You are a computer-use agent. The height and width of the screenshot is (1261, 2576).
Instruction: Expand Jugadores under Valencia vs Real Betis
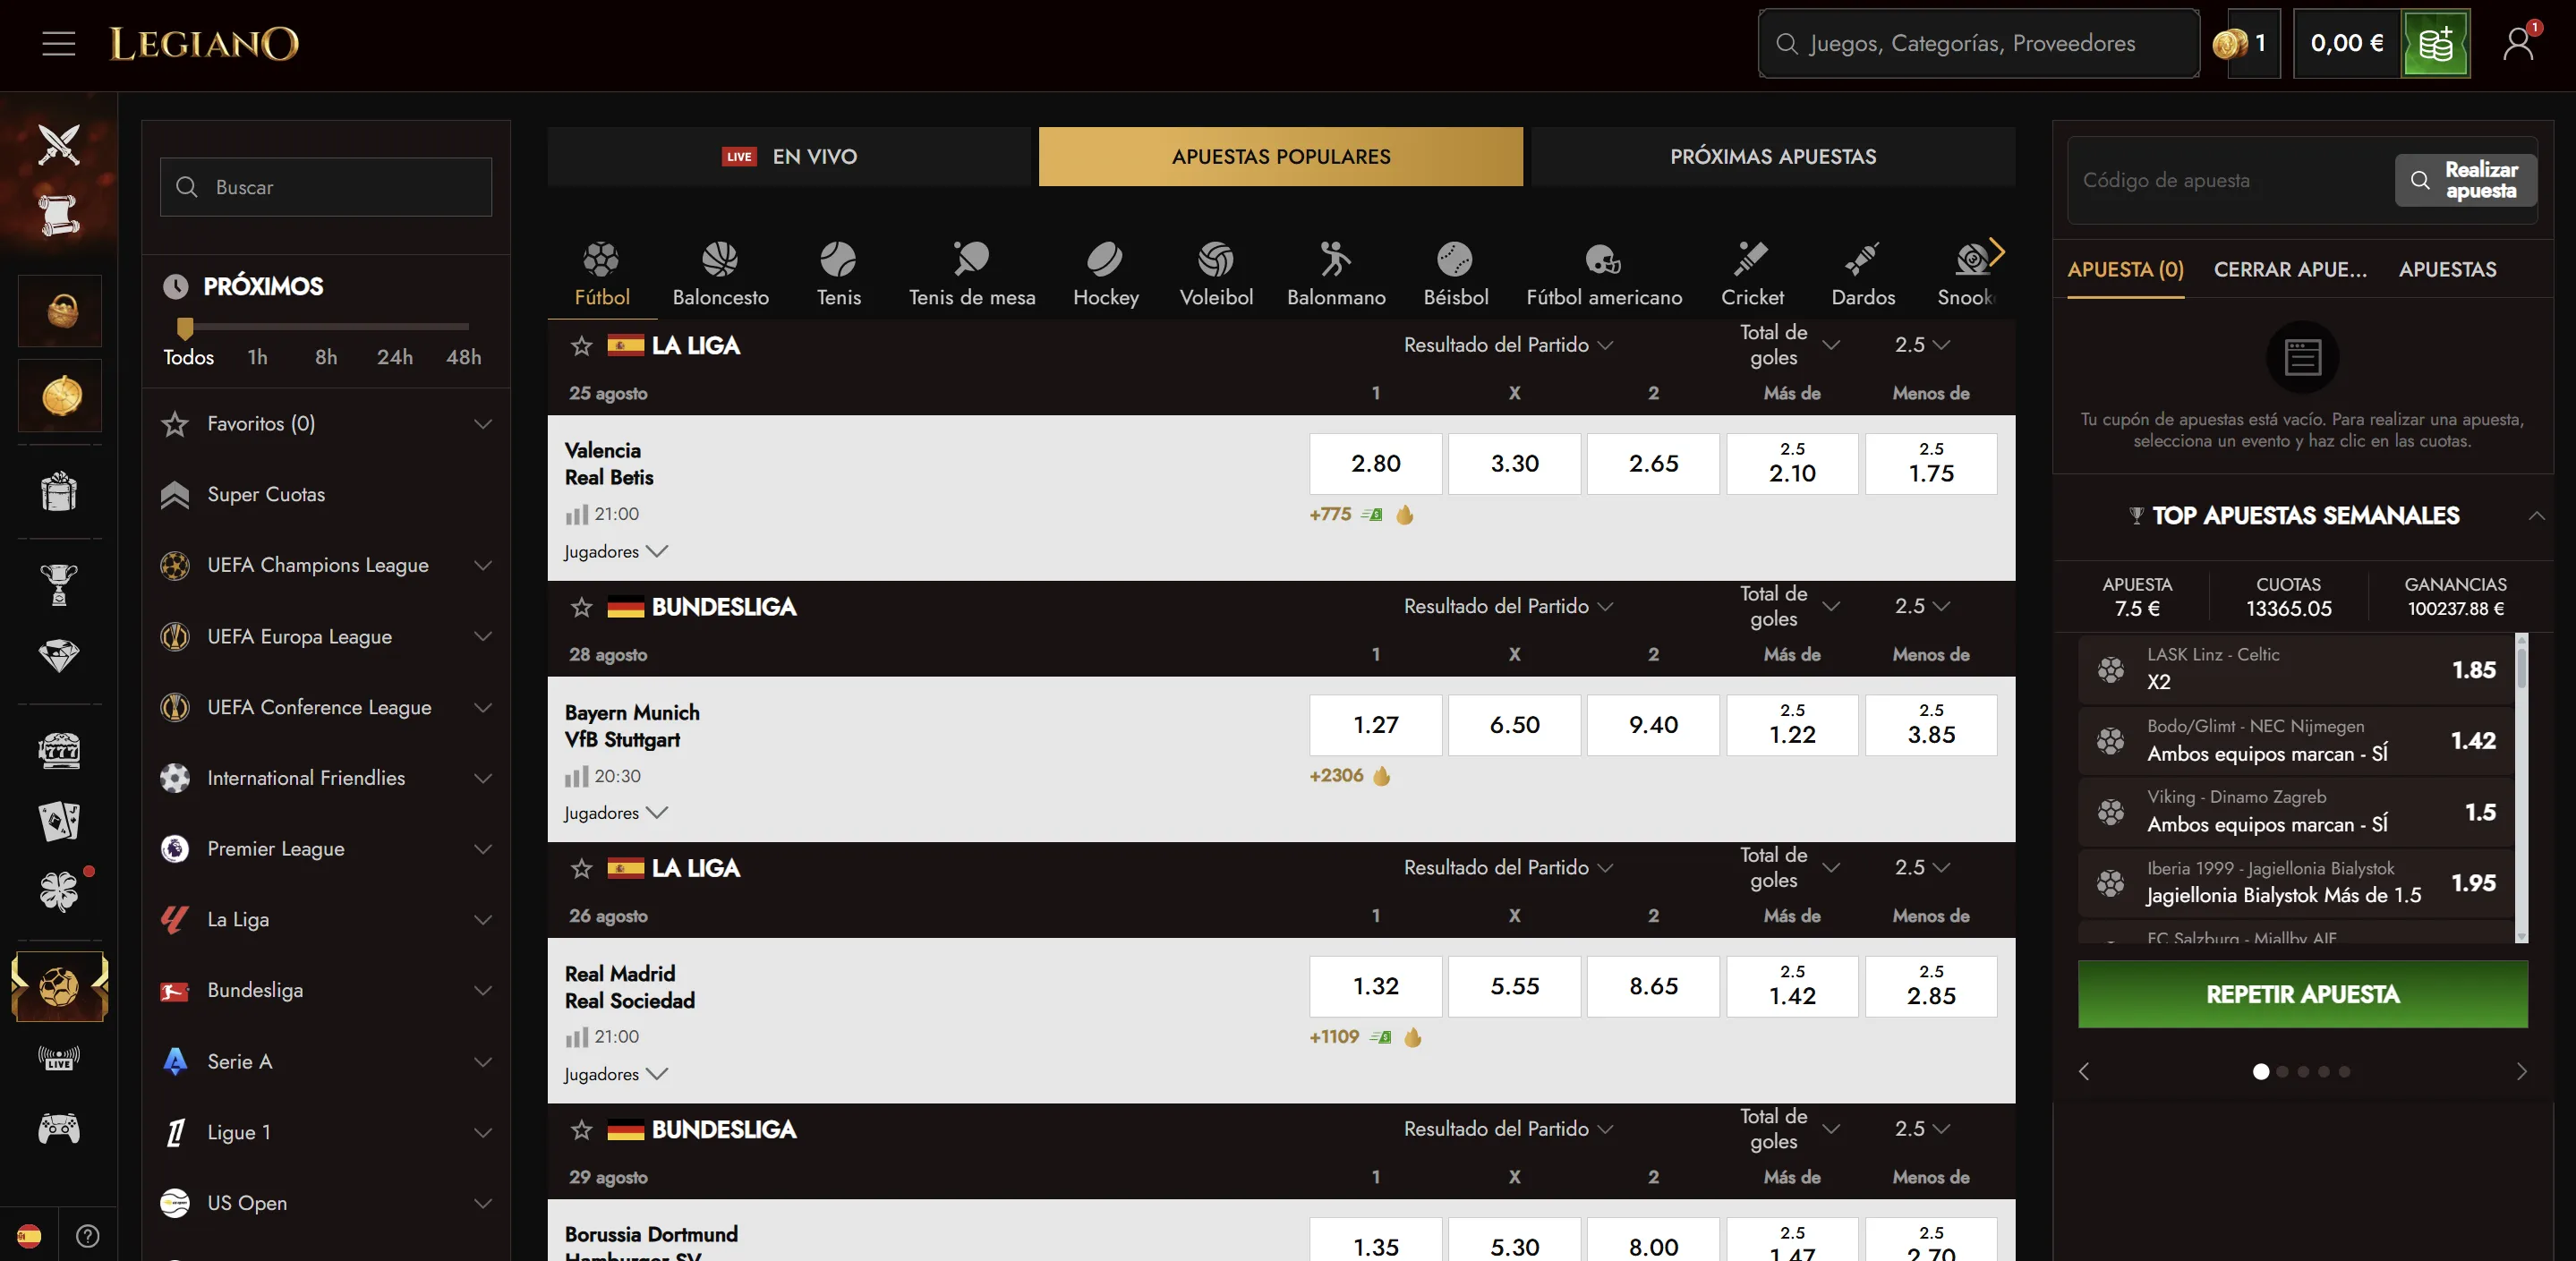(615, 551)
